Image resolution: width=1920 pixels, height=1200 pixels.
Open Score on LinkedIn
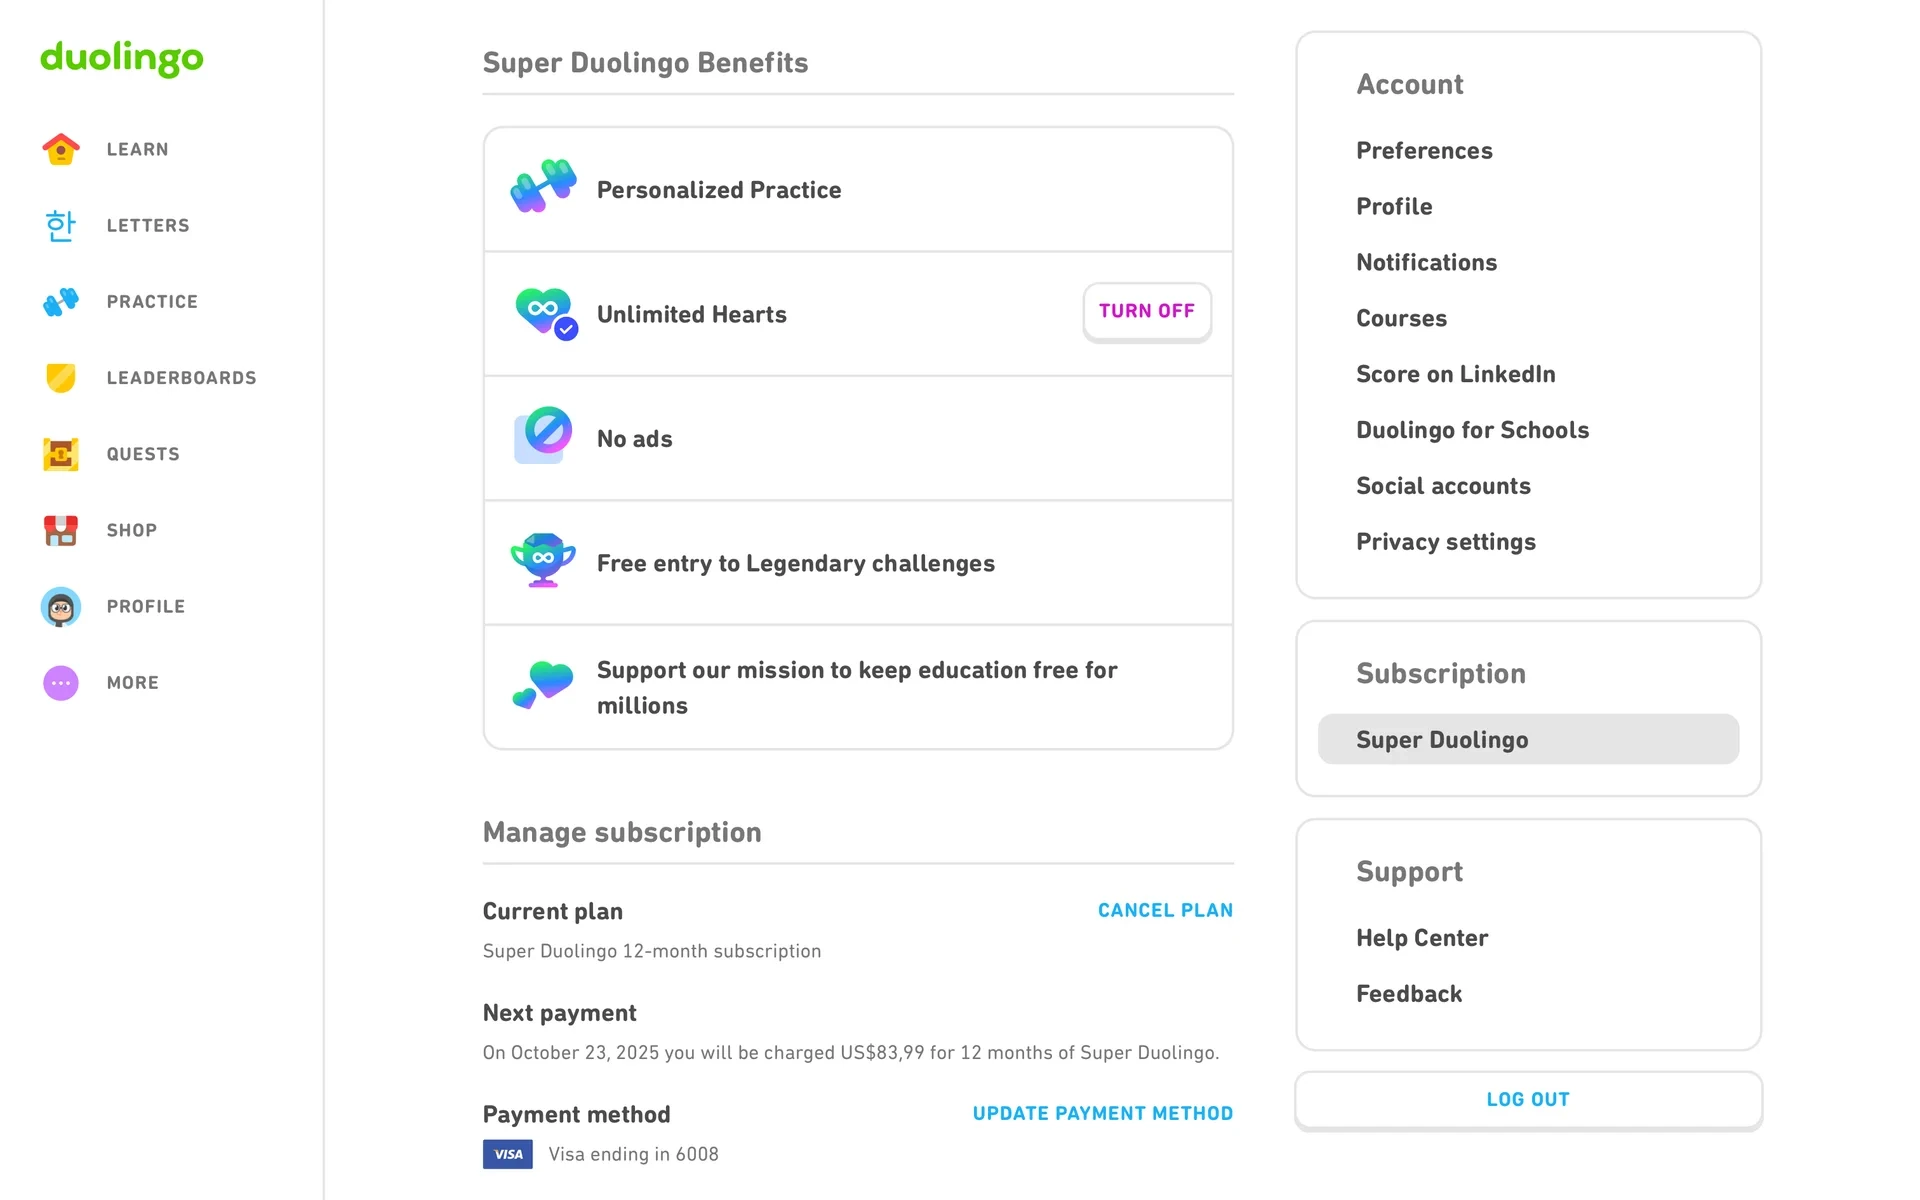1455,375
